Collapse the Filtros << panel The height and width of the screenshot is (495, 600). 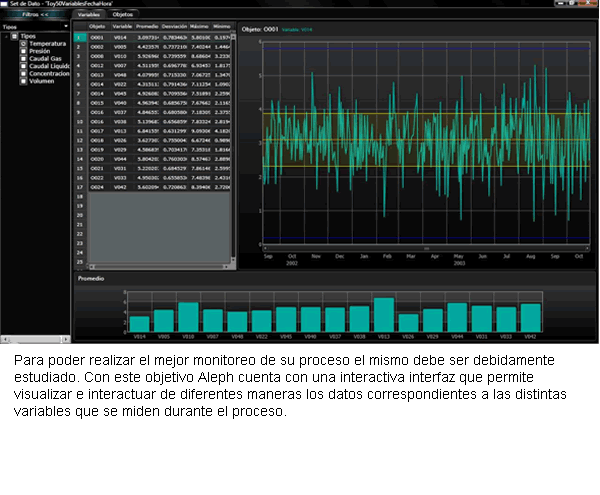[36, 16]
